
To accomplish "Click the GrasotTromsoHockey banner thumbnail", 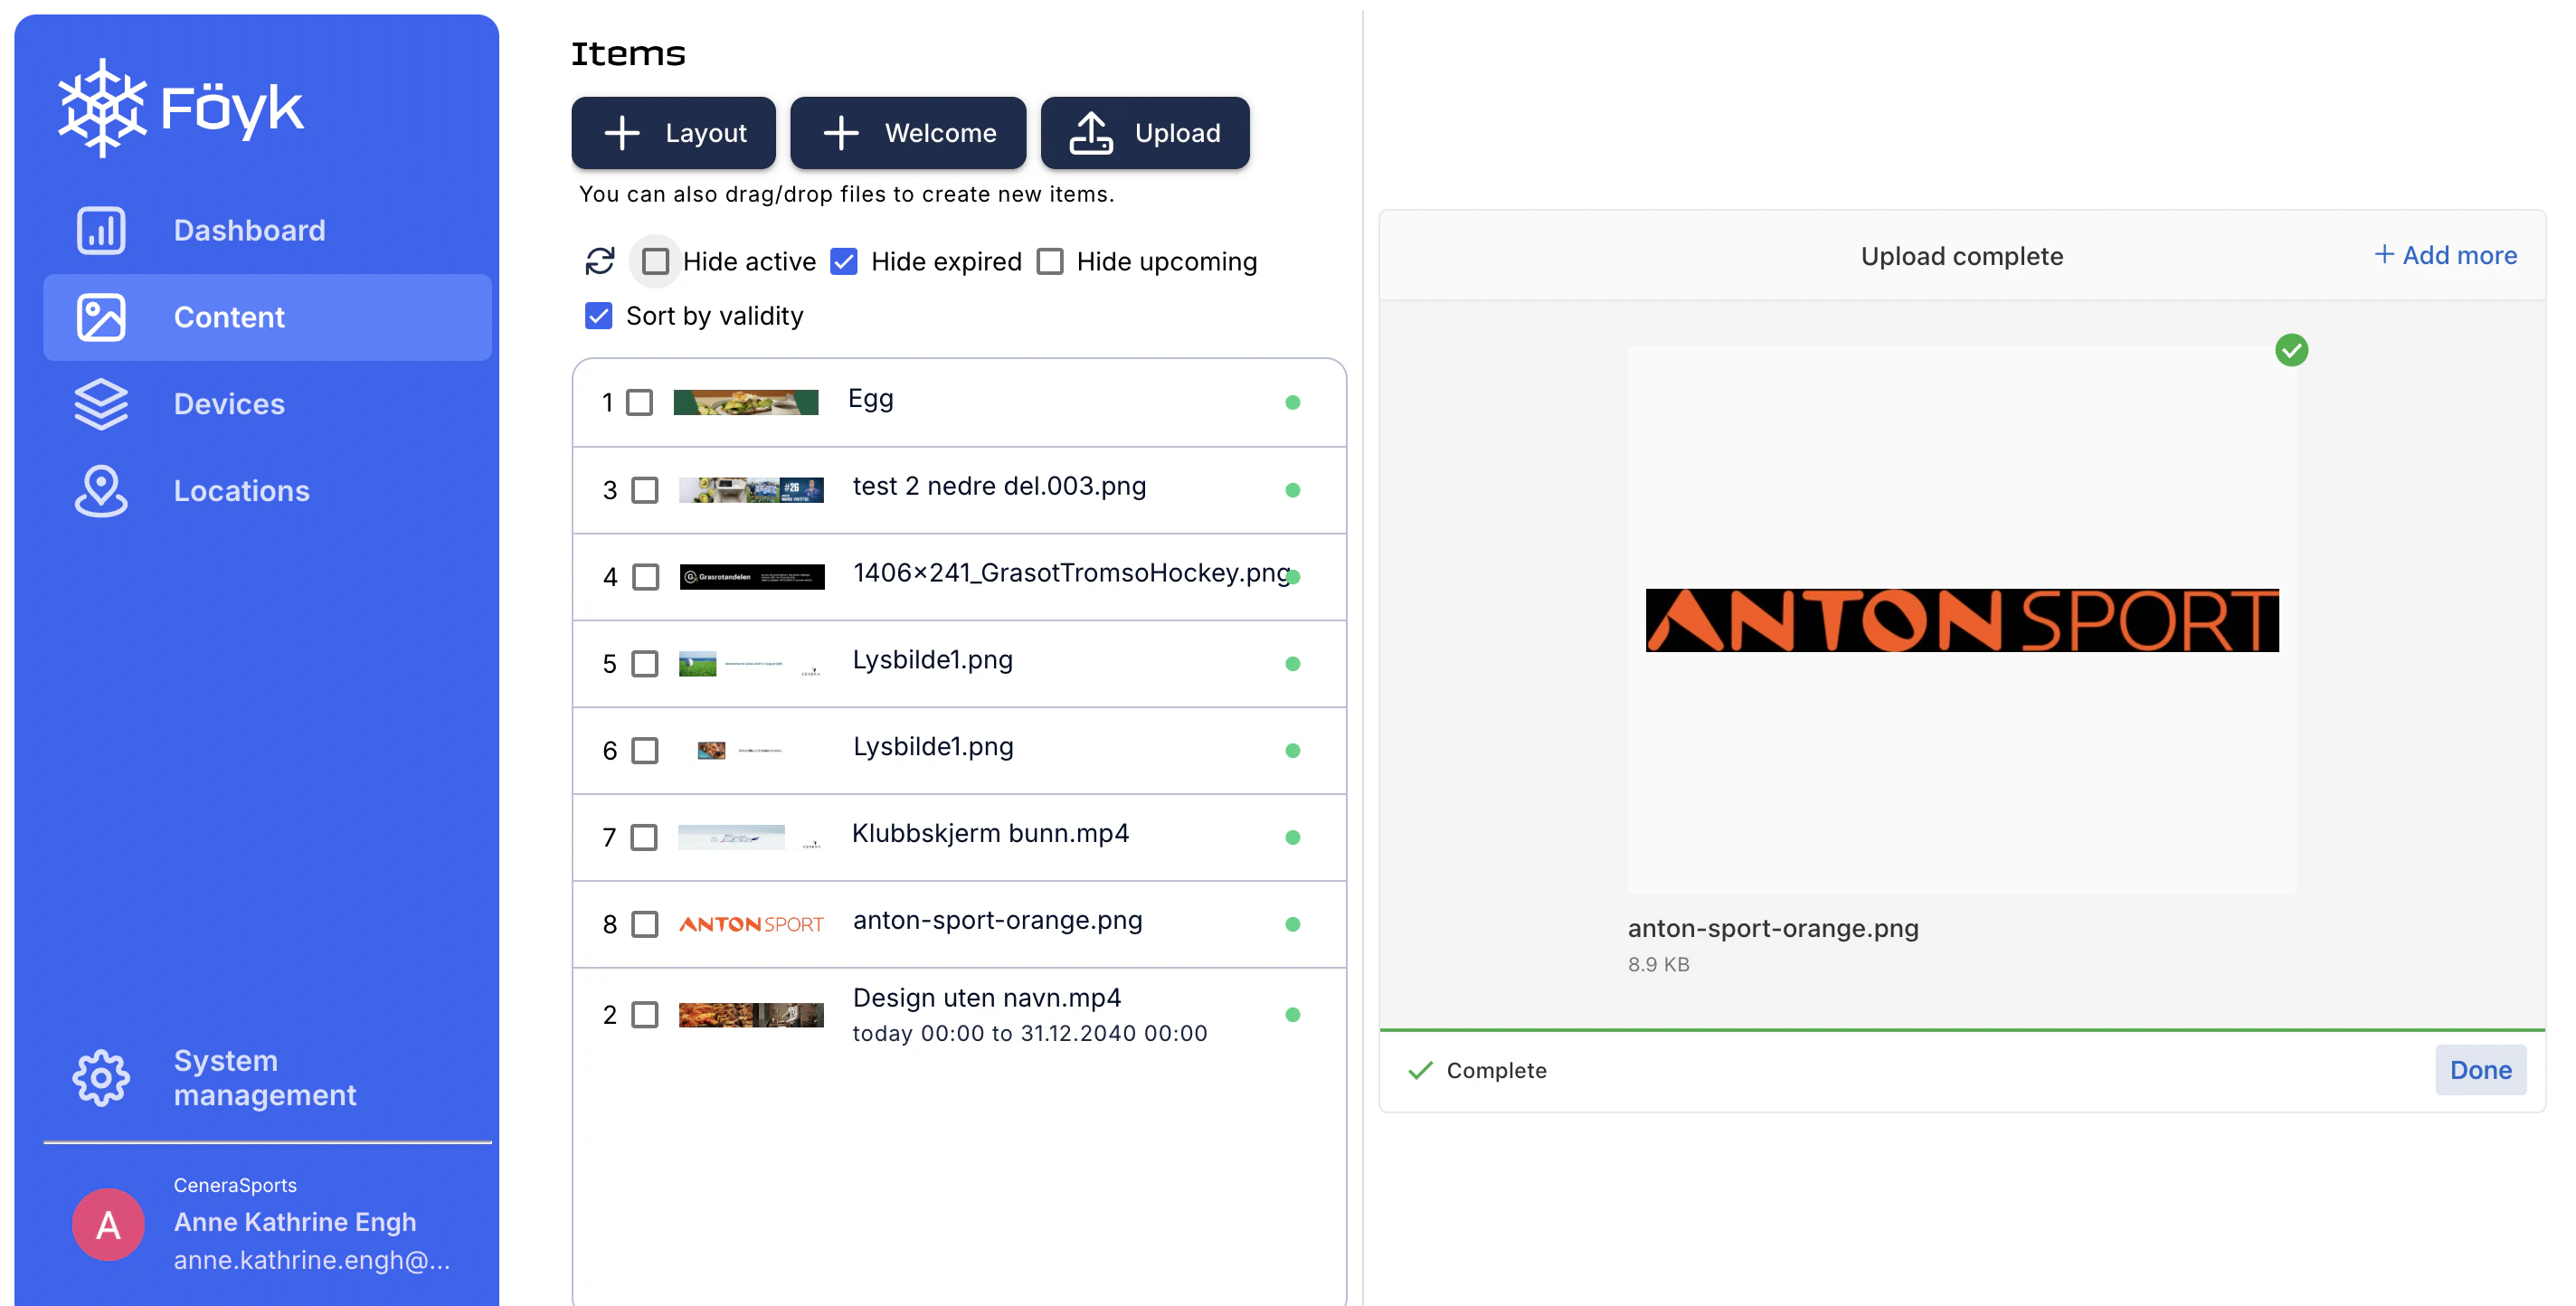I will [x=752, y=577].
